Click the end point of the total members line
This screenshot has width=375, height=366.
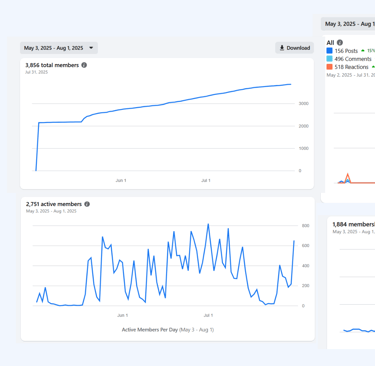(x=291, y=84)
